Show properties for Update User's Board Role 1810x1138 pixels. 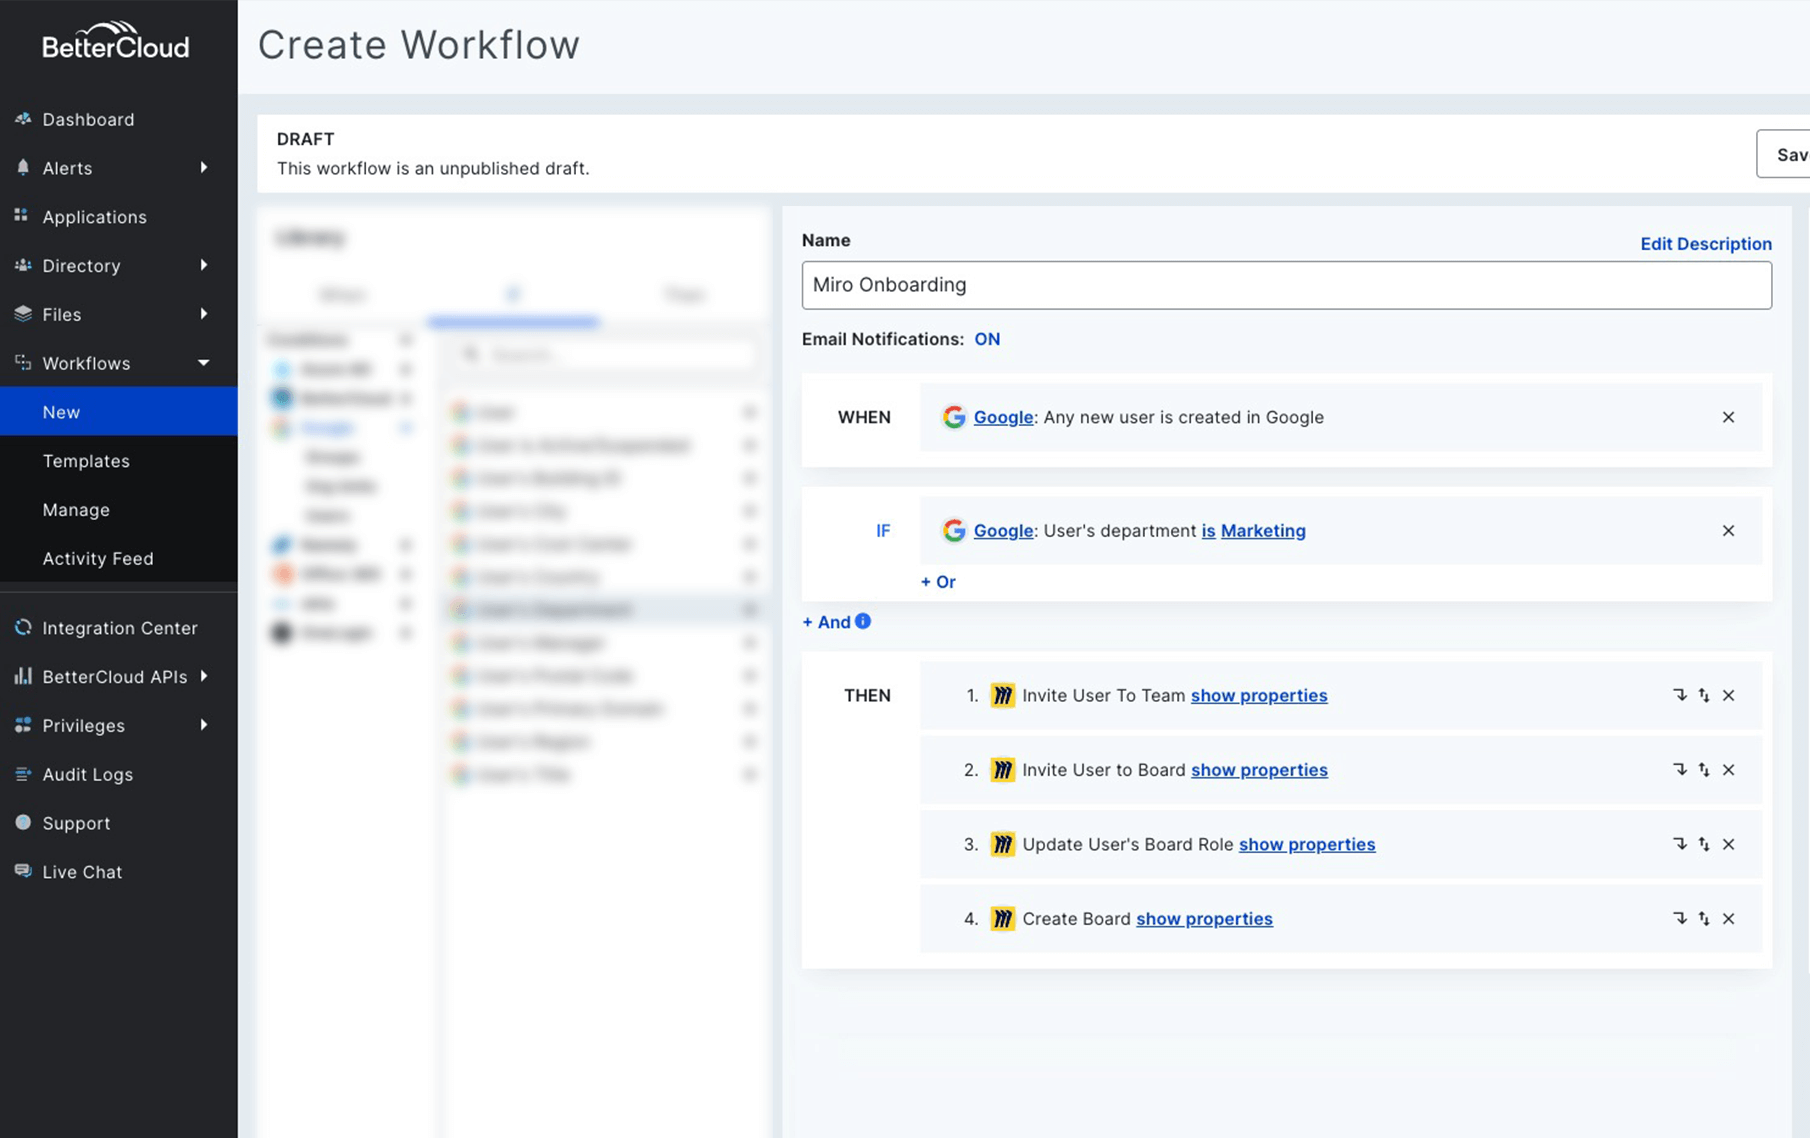click(x=1307, y=844)
